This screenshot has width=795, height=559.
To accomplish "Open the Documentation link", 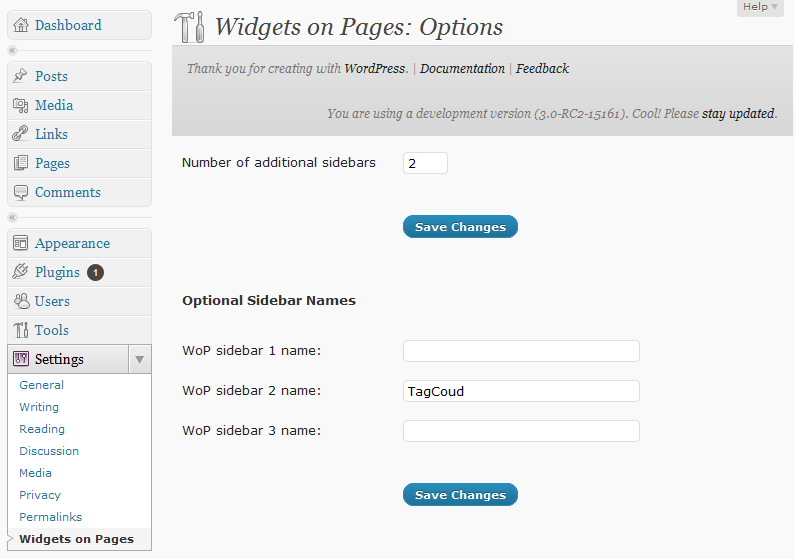I will click(x=462, y=69).
